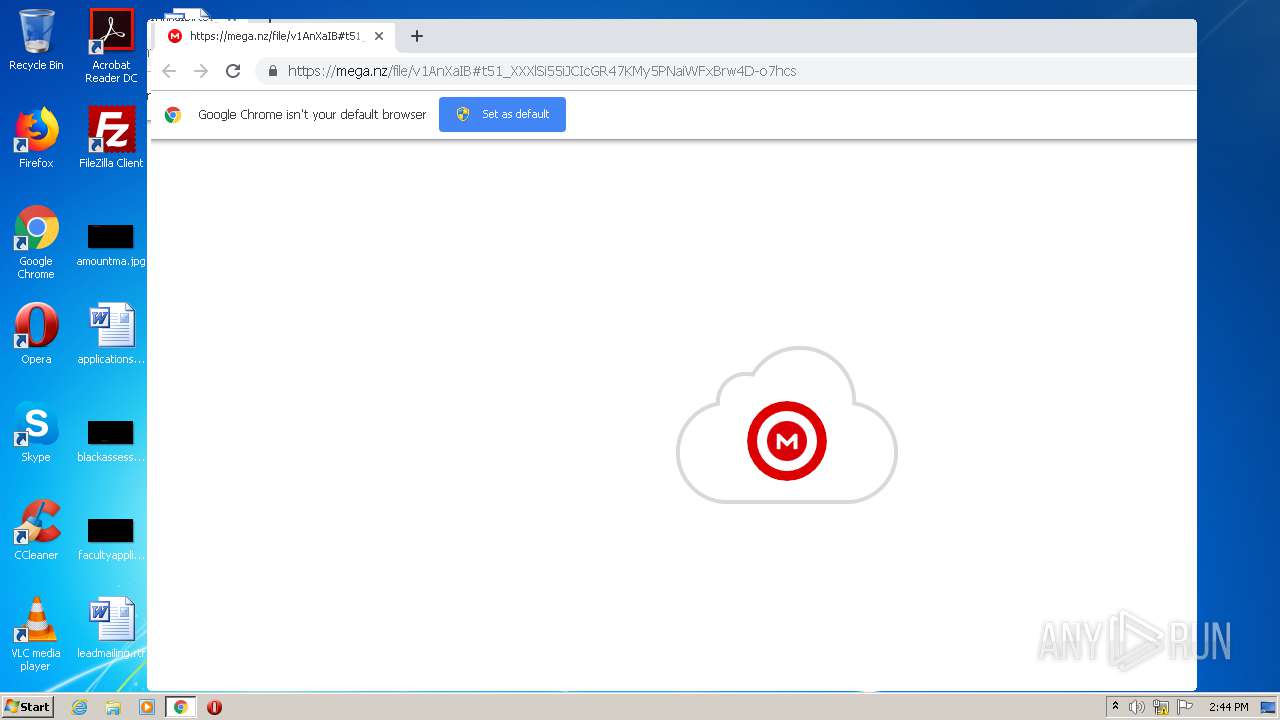Launch FileZilla Client shortcut
1280x720 pixels.
[111, 138]
